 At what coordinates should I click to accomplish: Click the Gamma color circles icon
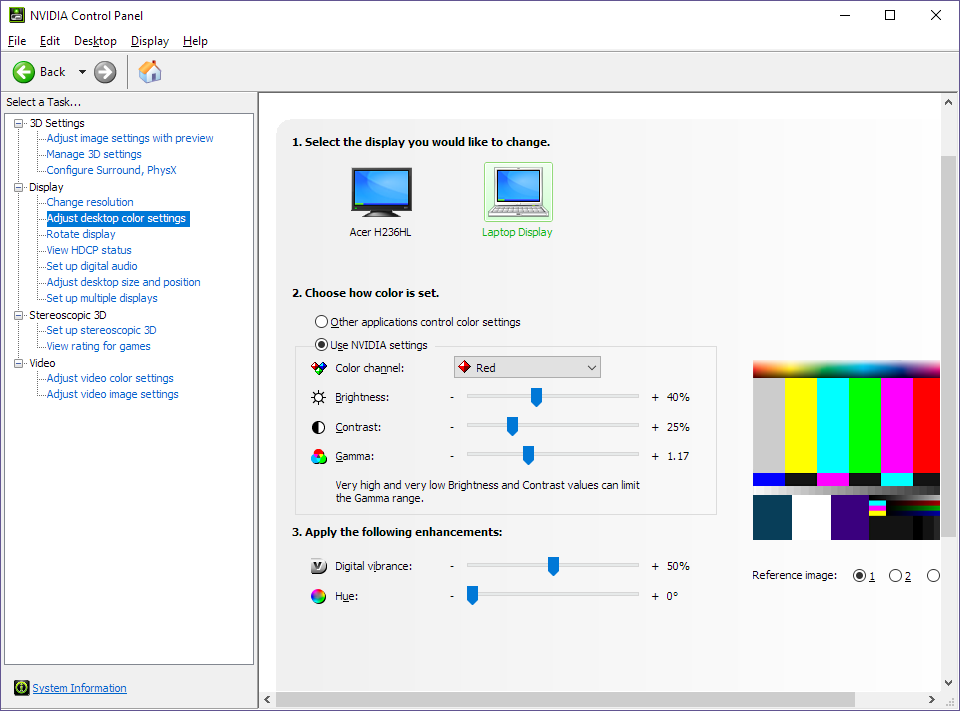(x=319, y=457)
